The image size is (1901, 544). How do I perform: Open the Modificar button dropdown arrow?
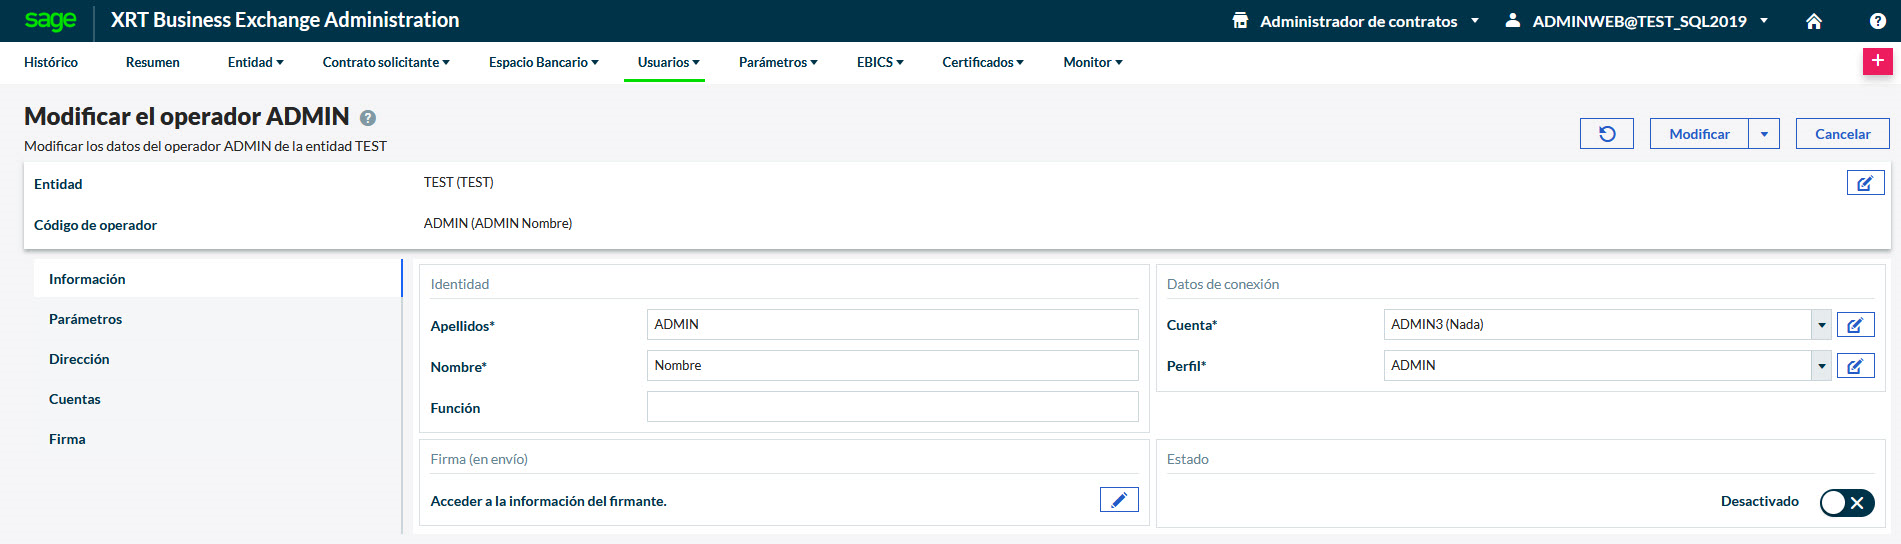(1764, 134)
